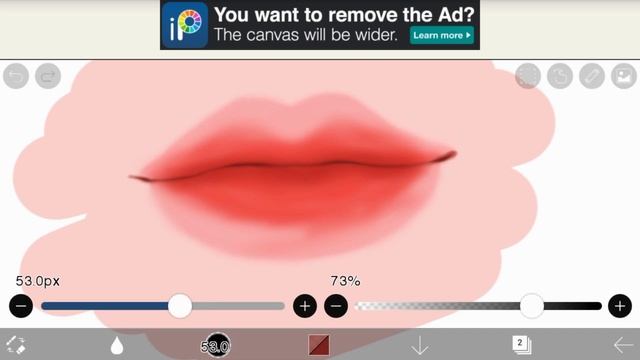Decrease brush thickness with minus button
The width and height of the screenshot is (640, 360).
(21, 306)
